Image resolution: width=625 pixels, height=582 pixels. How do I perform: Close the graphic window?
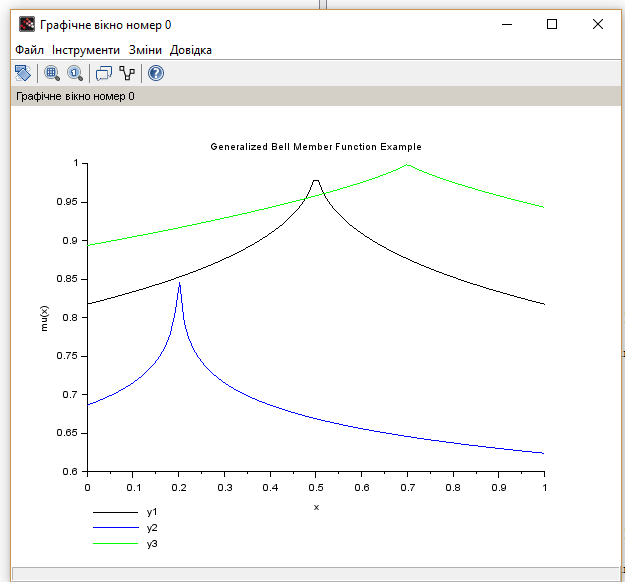coord(597,24)
